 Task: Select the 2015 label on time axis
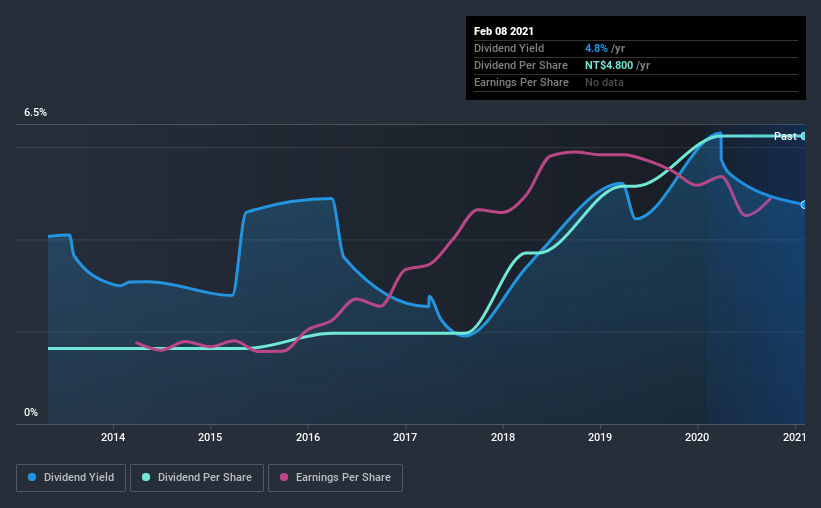tap(210, 437)
